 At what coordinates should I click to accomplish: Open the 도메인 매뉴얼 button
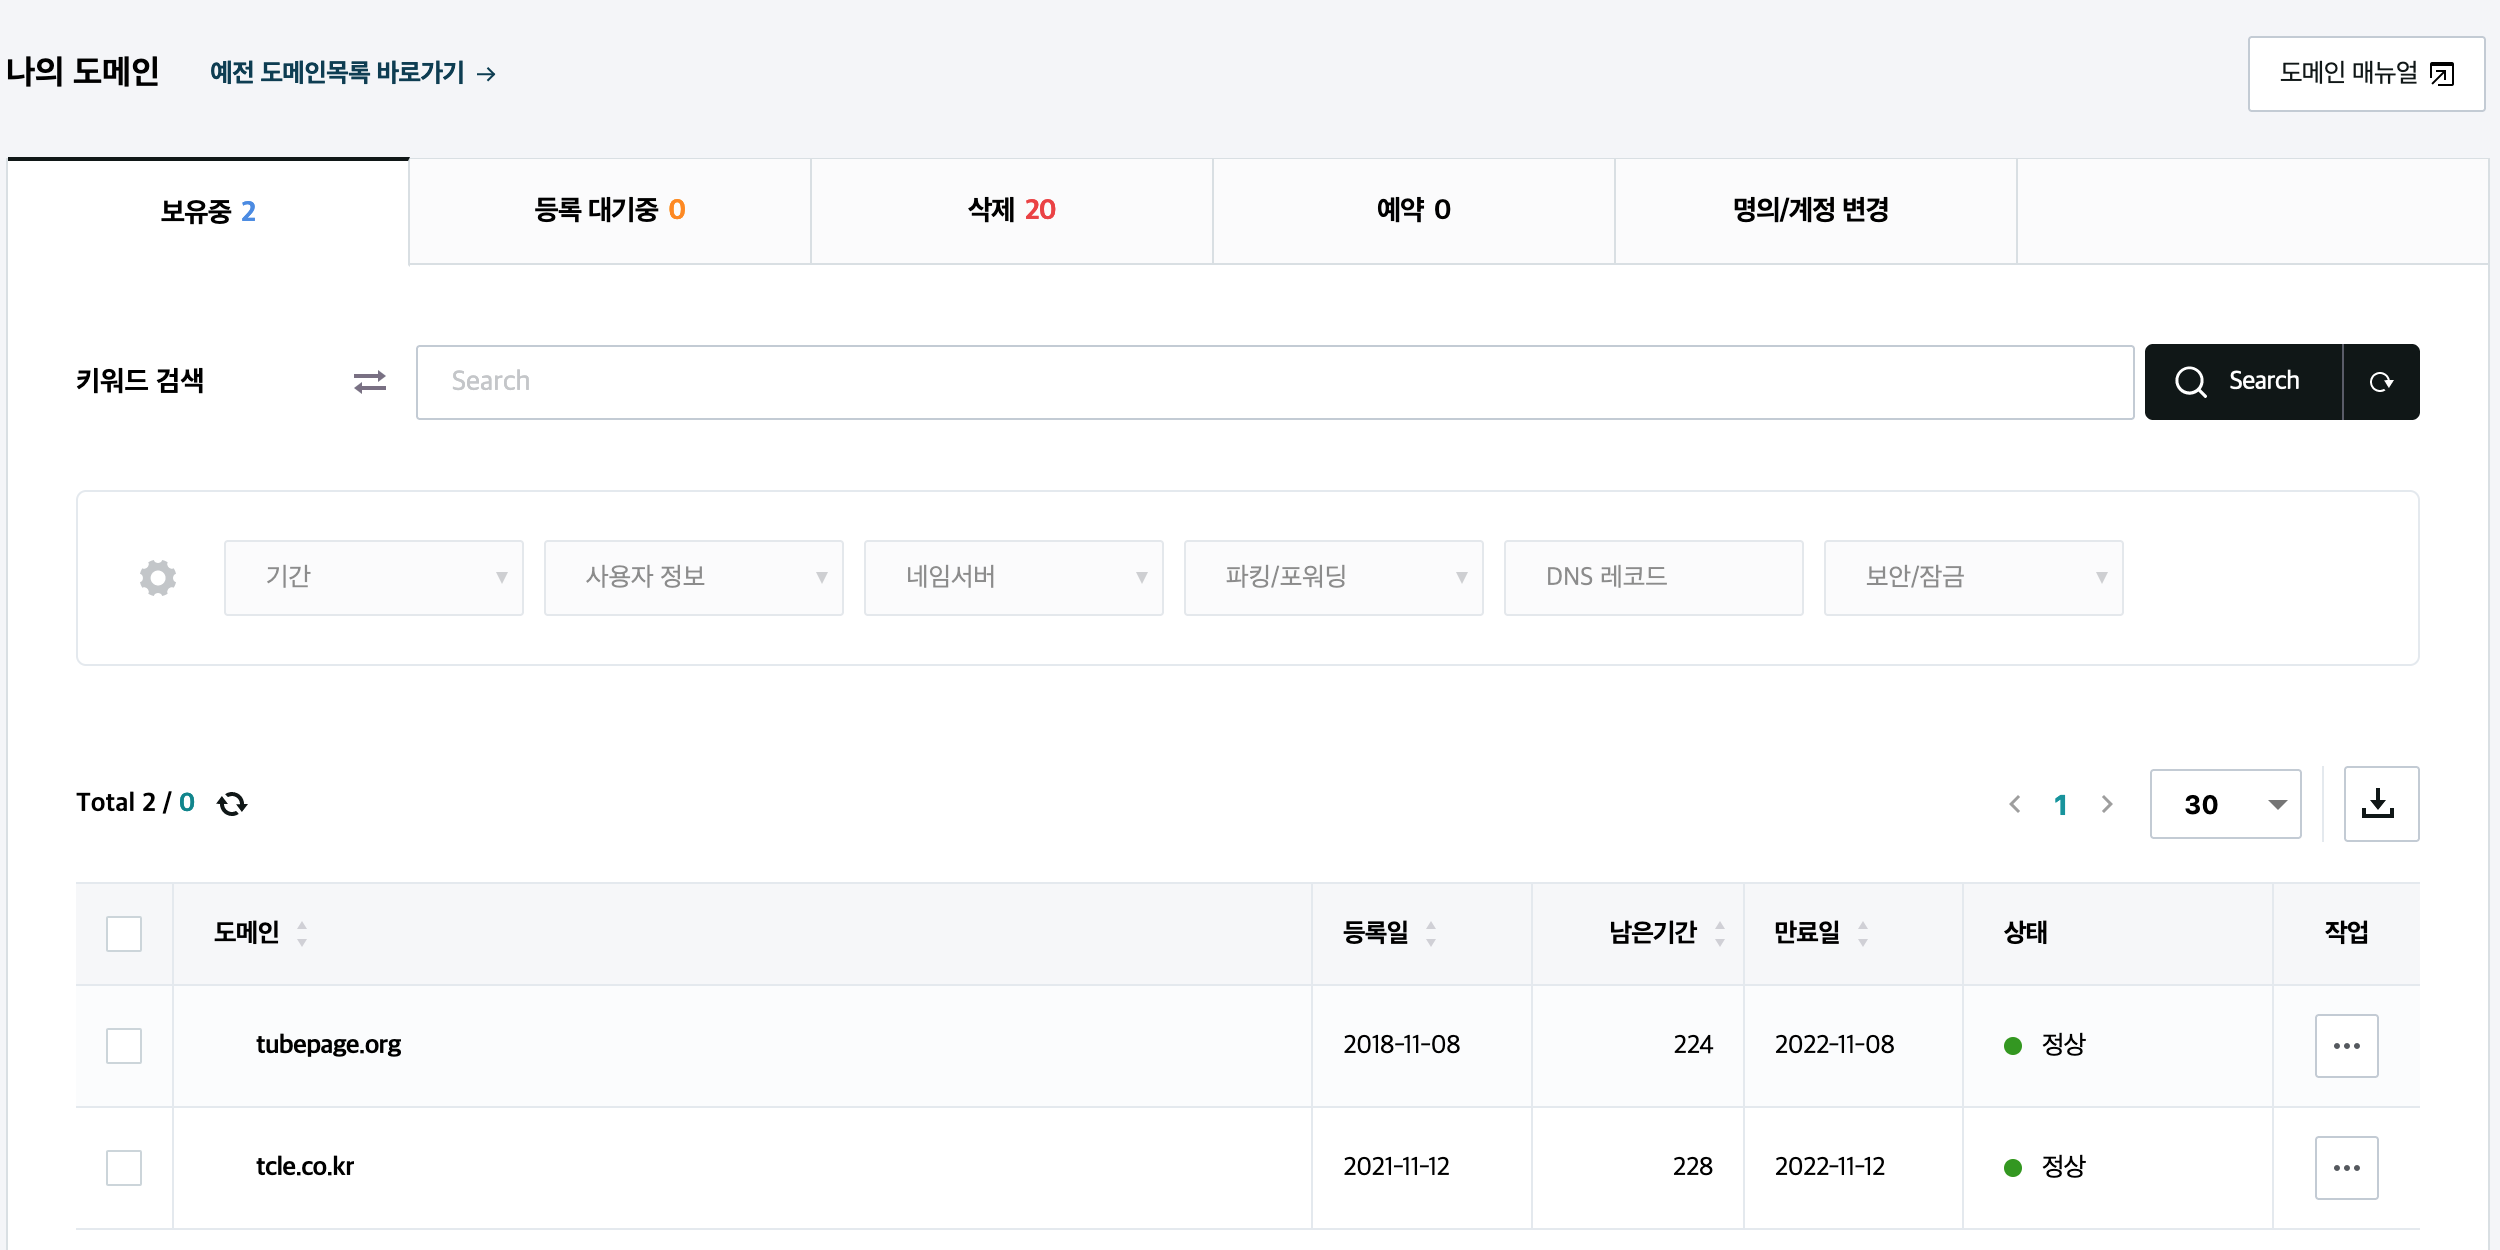[x=2365, y=74]
